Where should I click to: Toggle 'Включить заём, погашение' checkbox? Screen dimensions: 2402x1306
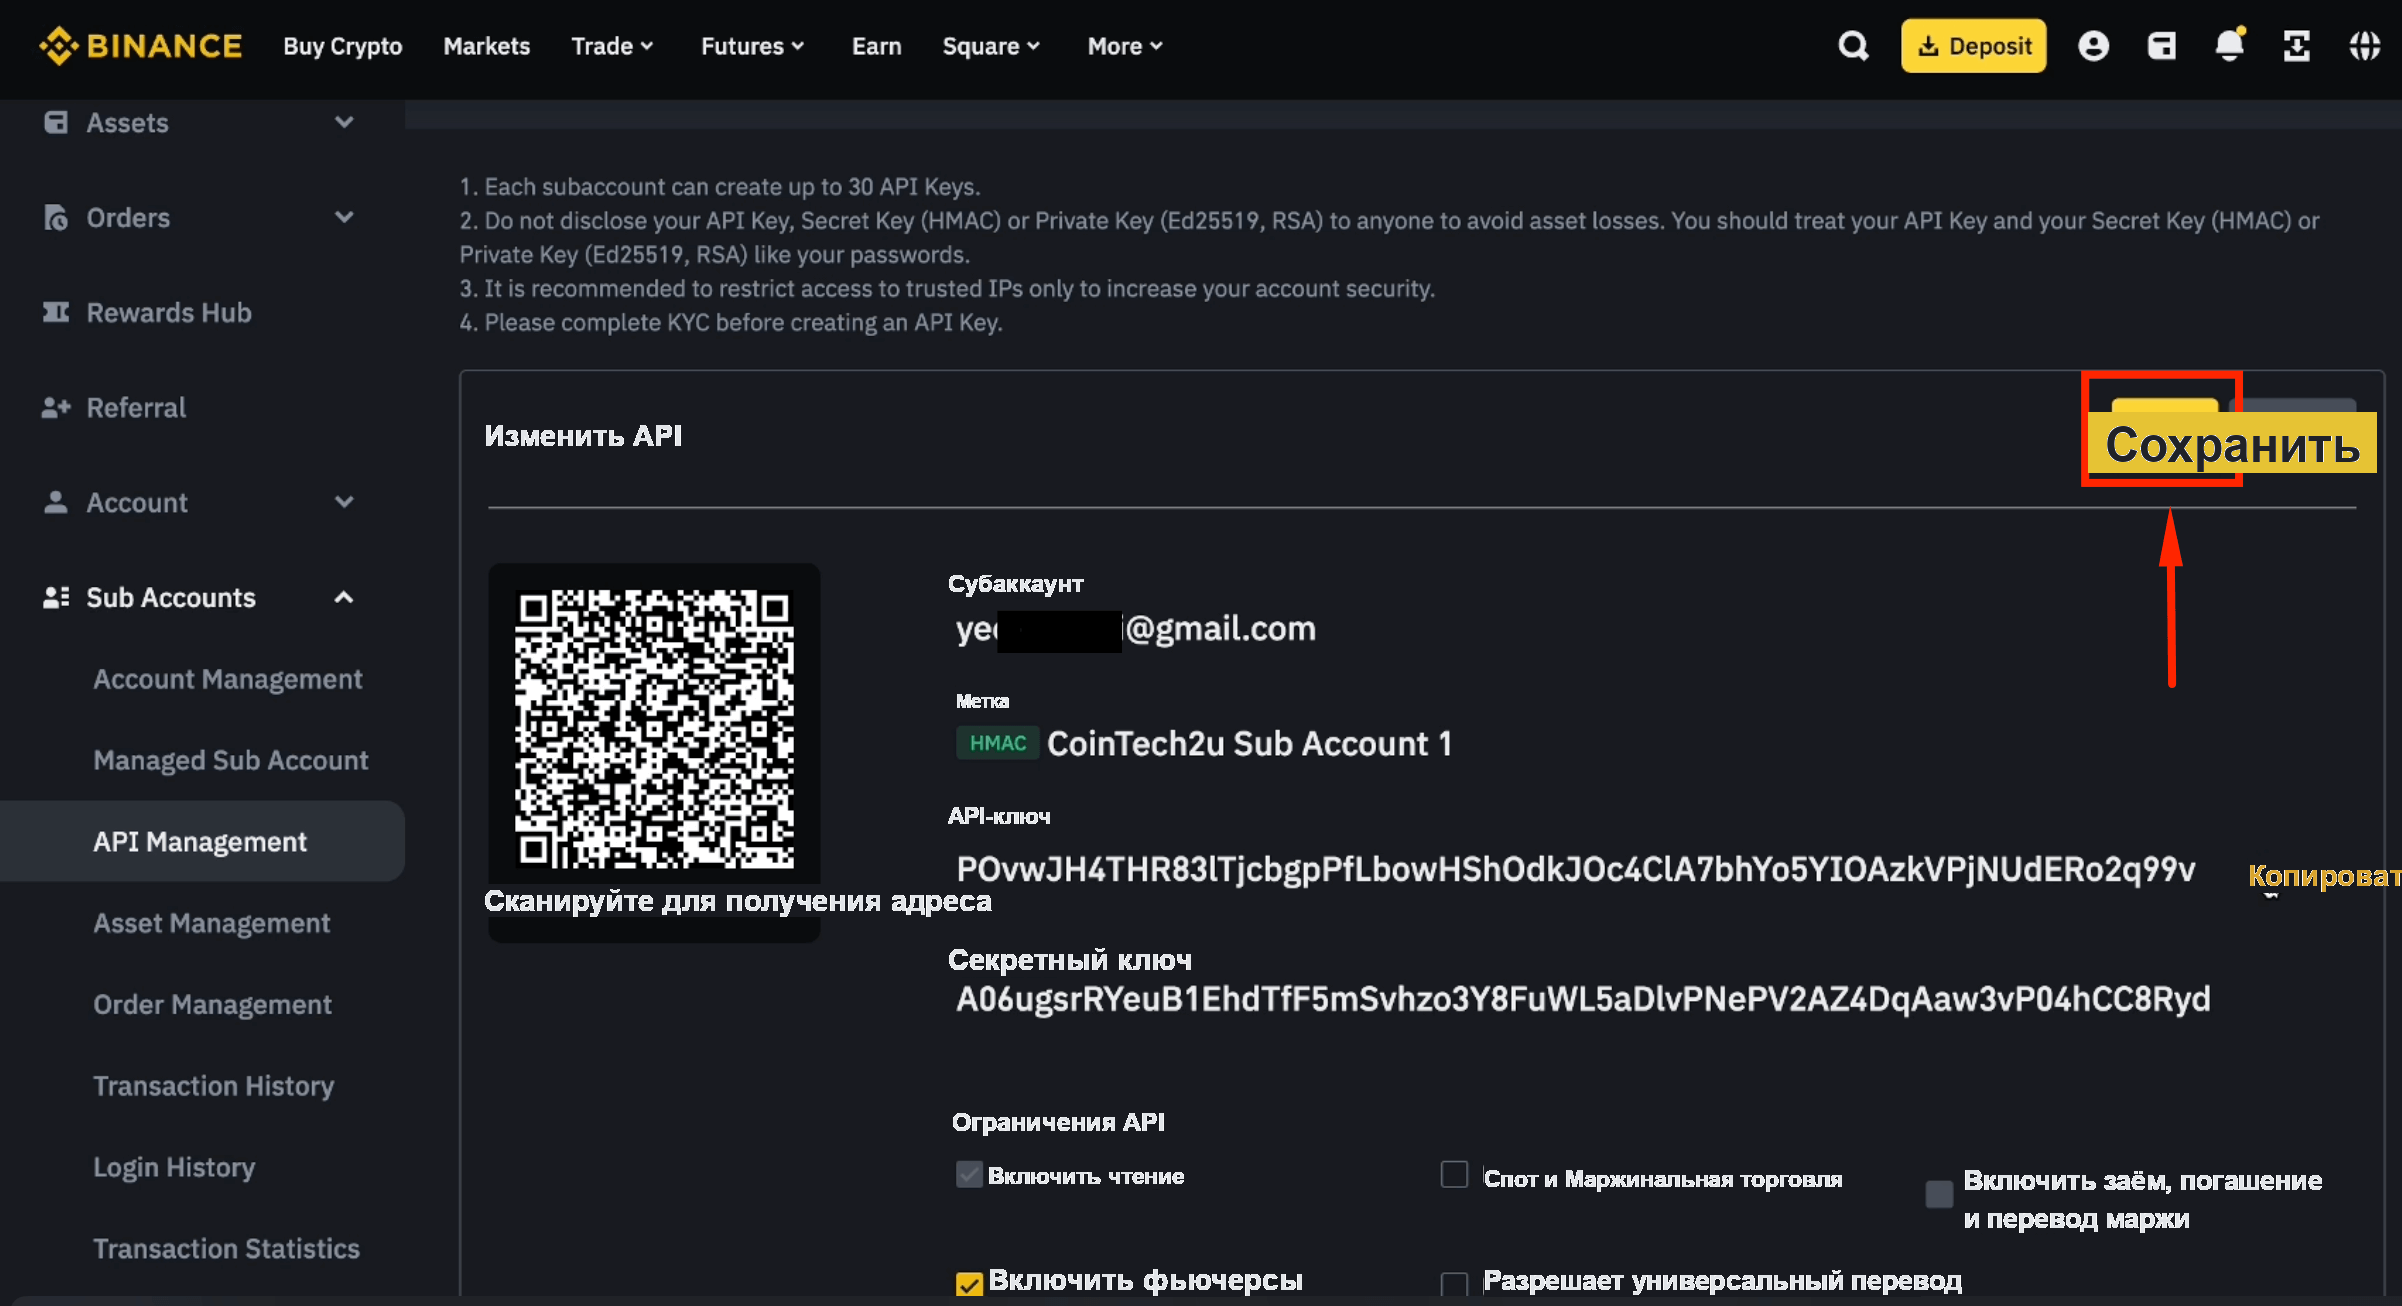1939,1194
